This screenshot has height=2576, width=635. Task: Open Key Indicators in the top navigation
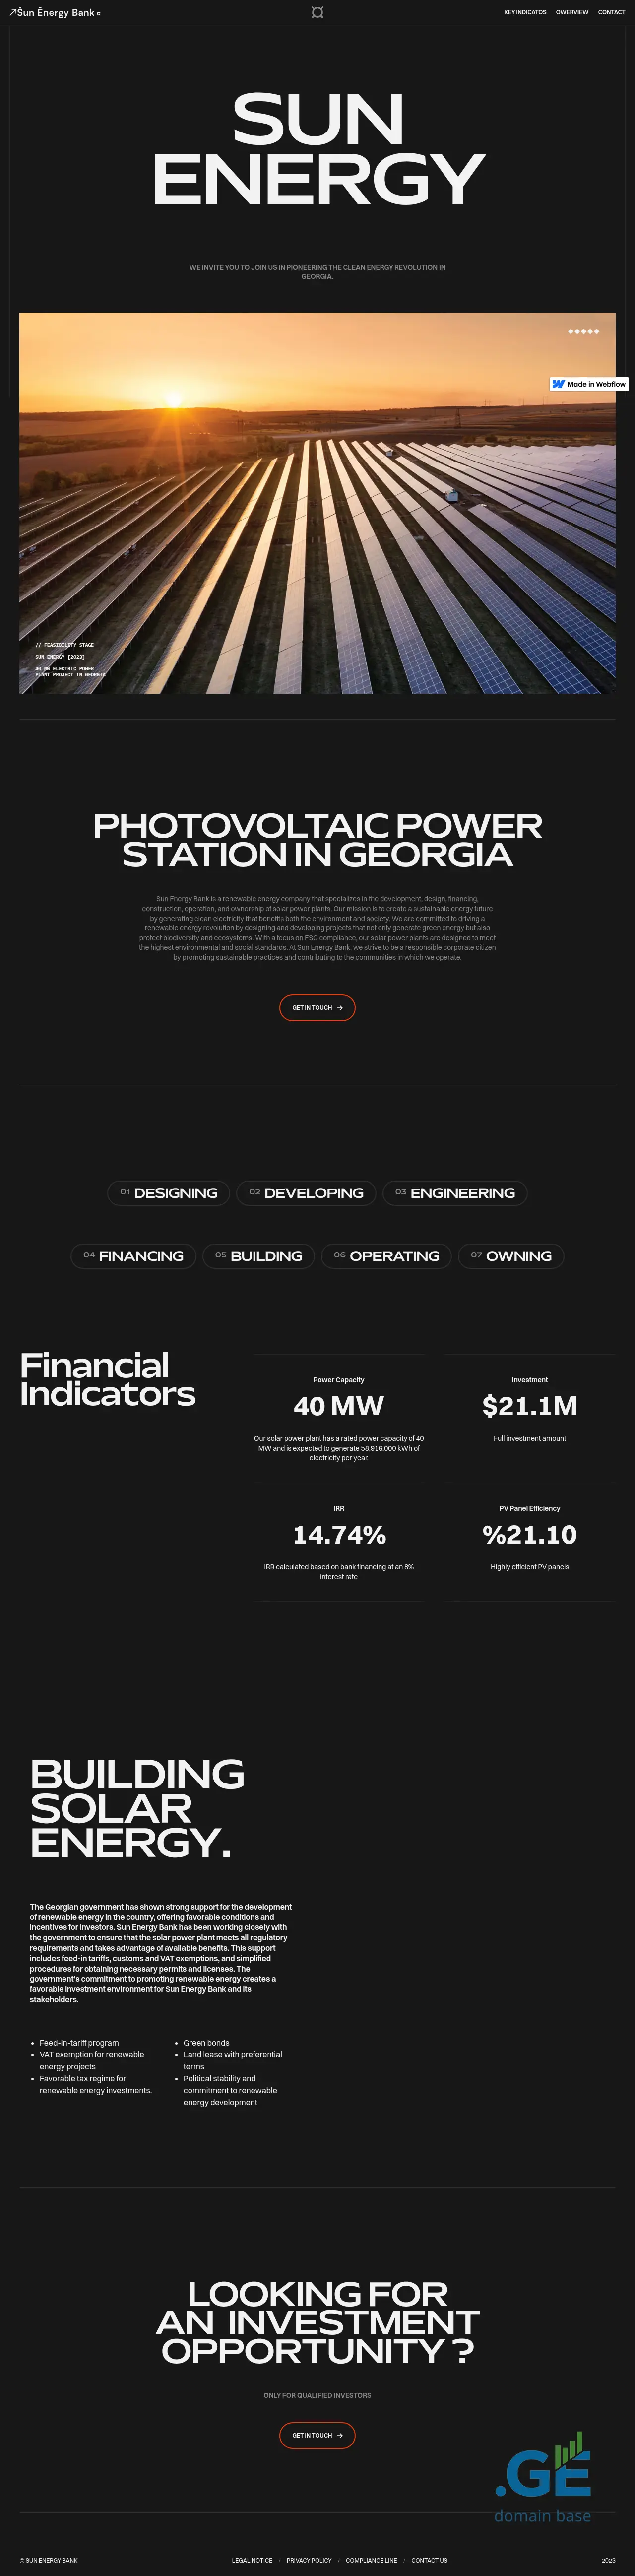point(525,12)
